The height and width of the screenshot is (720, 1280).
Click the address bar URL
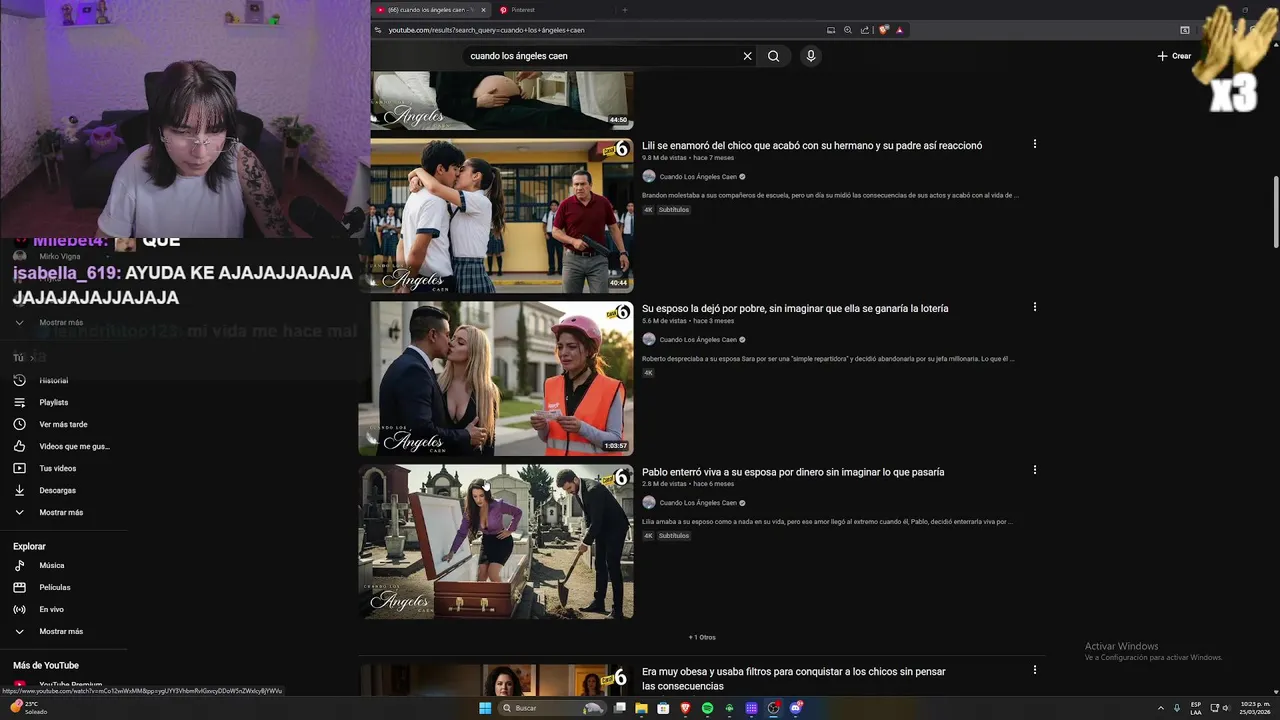(486, 30)
